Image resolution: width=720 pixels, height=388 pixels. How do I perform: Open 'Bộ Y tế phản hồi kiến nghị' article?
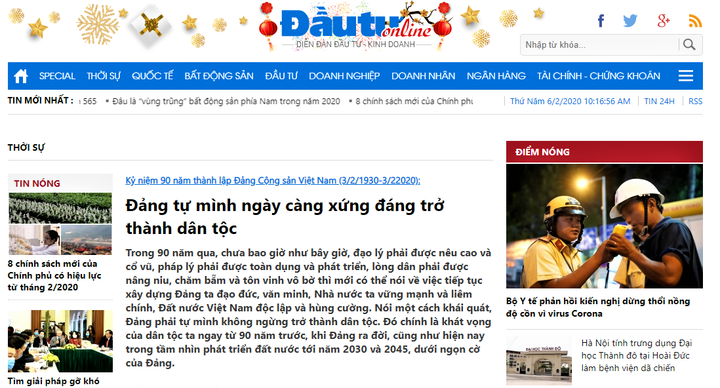[x=598, y=307]
